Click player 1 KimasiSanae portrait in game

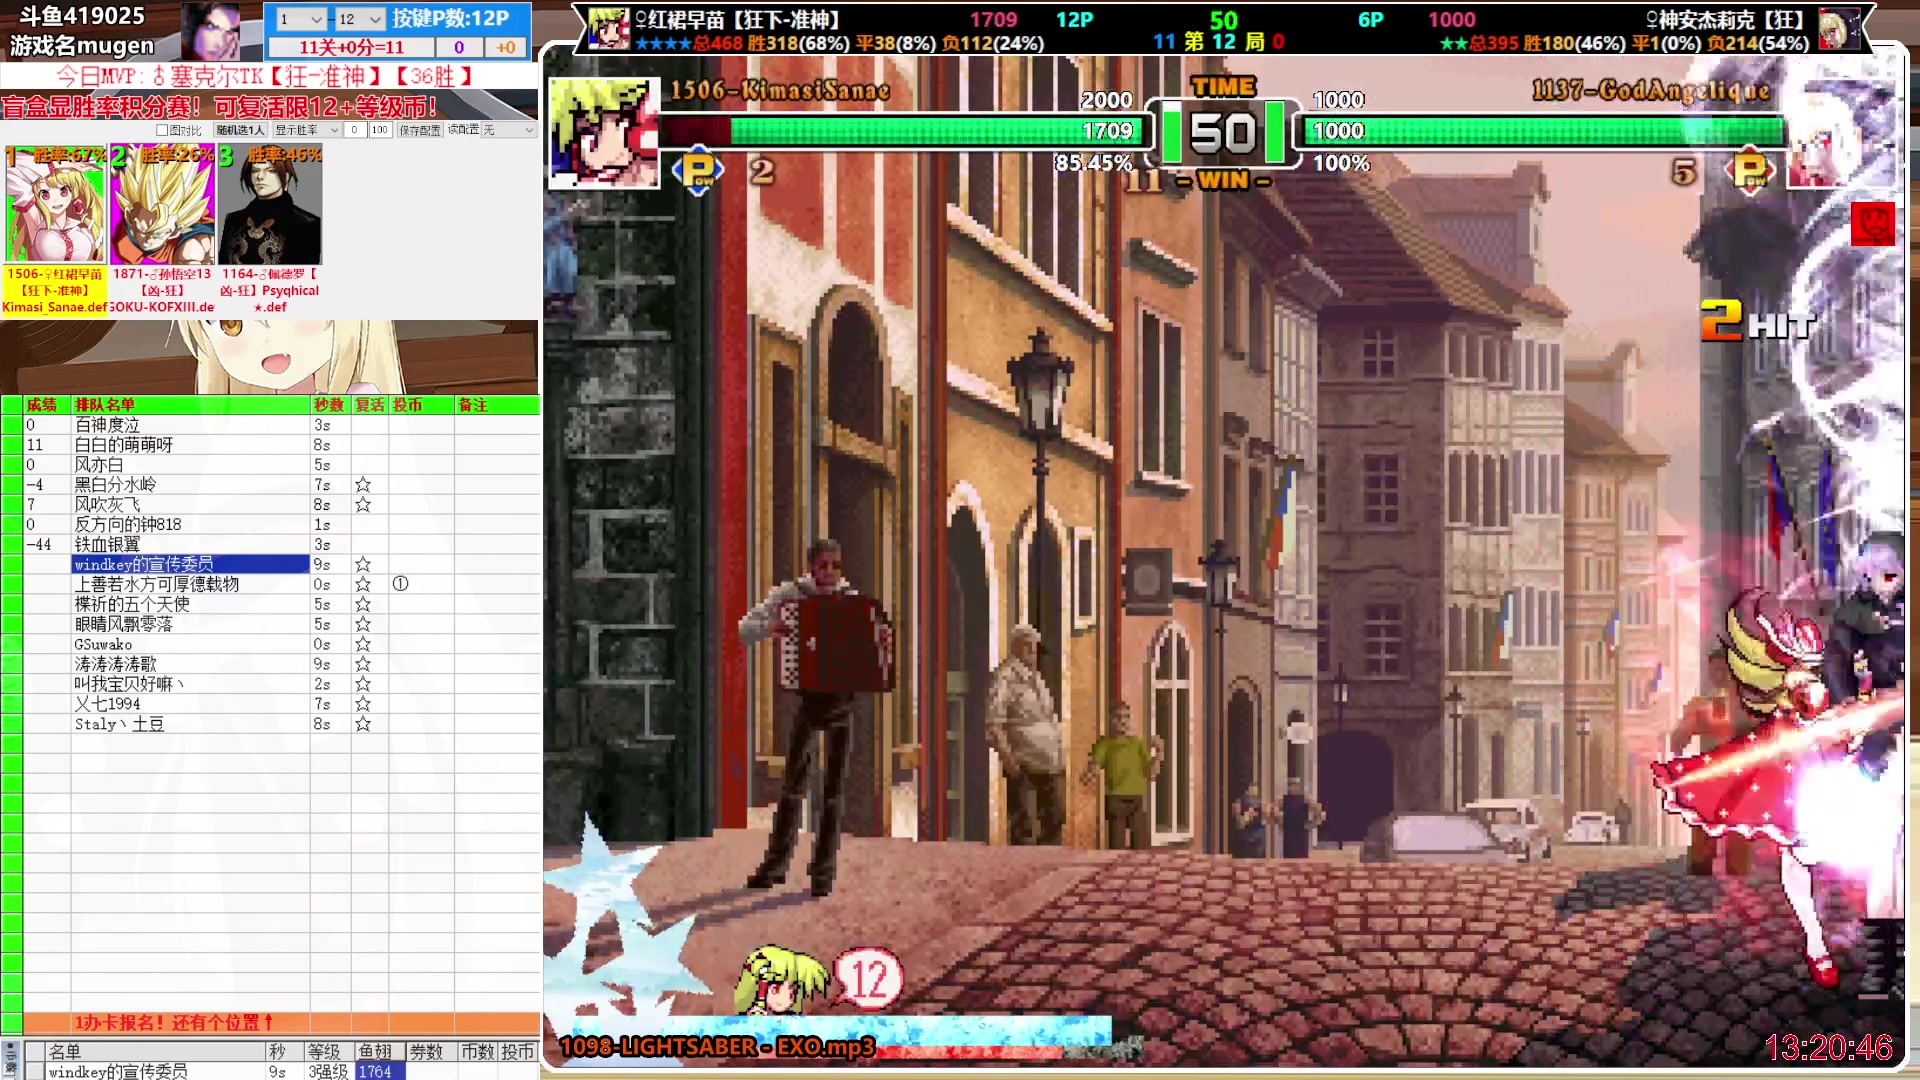point(603,133)
